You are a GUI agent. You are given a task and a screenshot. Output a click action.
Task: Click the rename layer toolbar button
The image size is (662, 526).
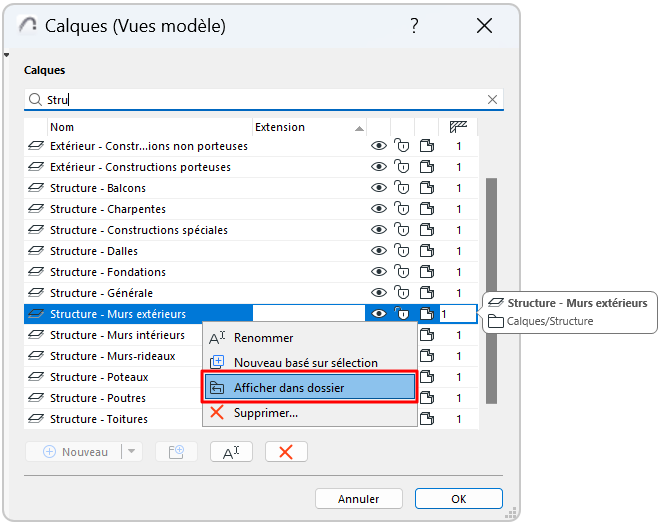(231, 452)
